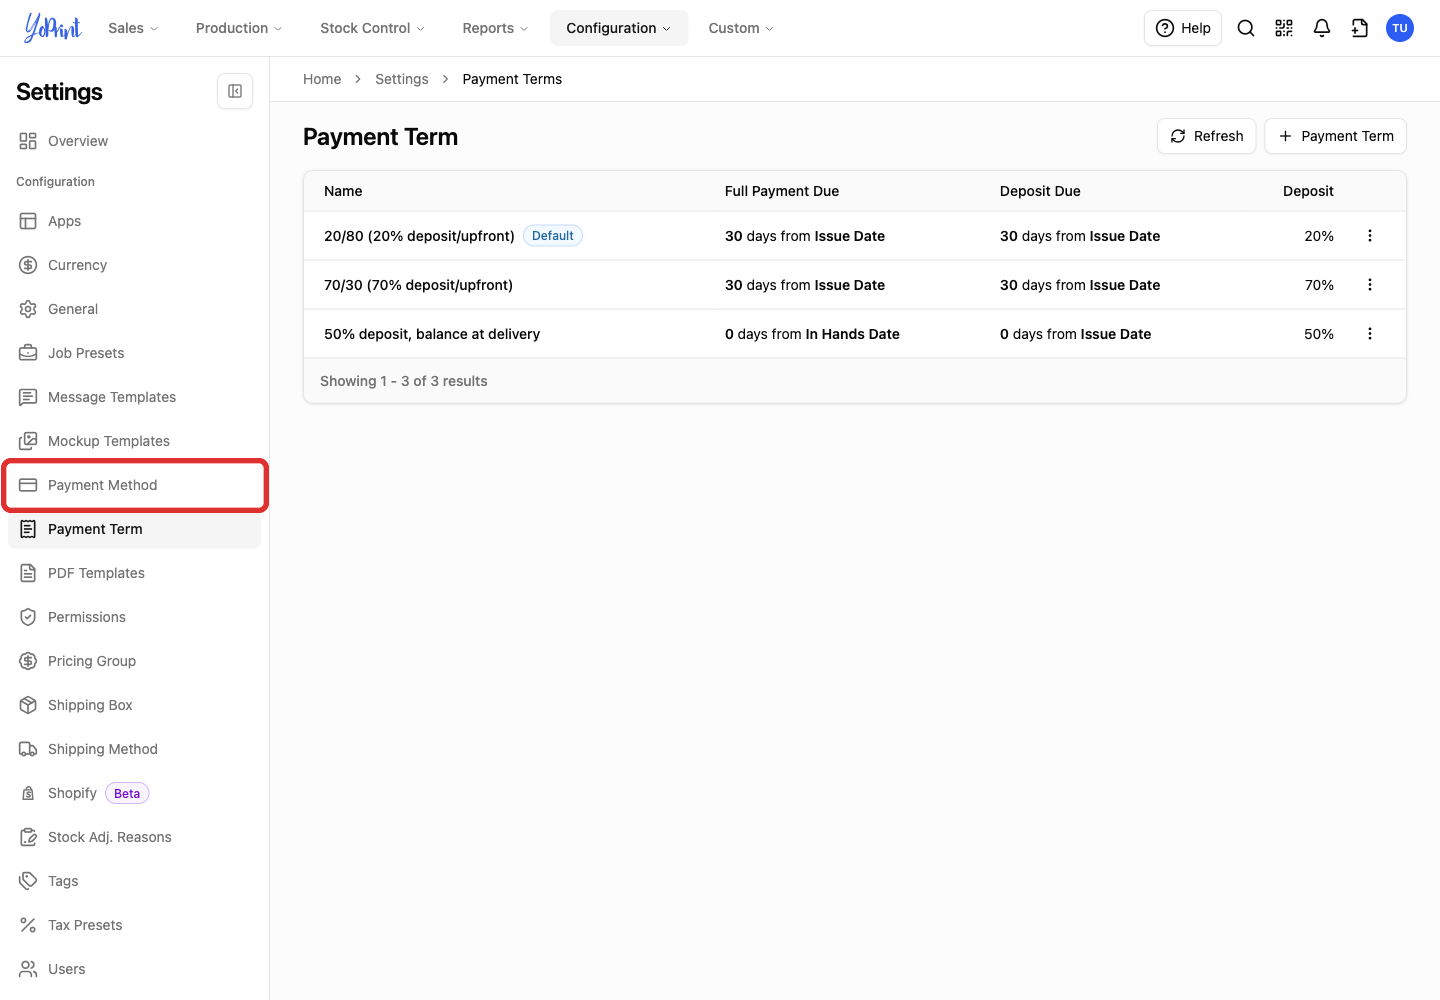This screenshot has width=1440, height=1000.
Task: Open Stock Adj. Reasons settings
Action: [134, 837]
